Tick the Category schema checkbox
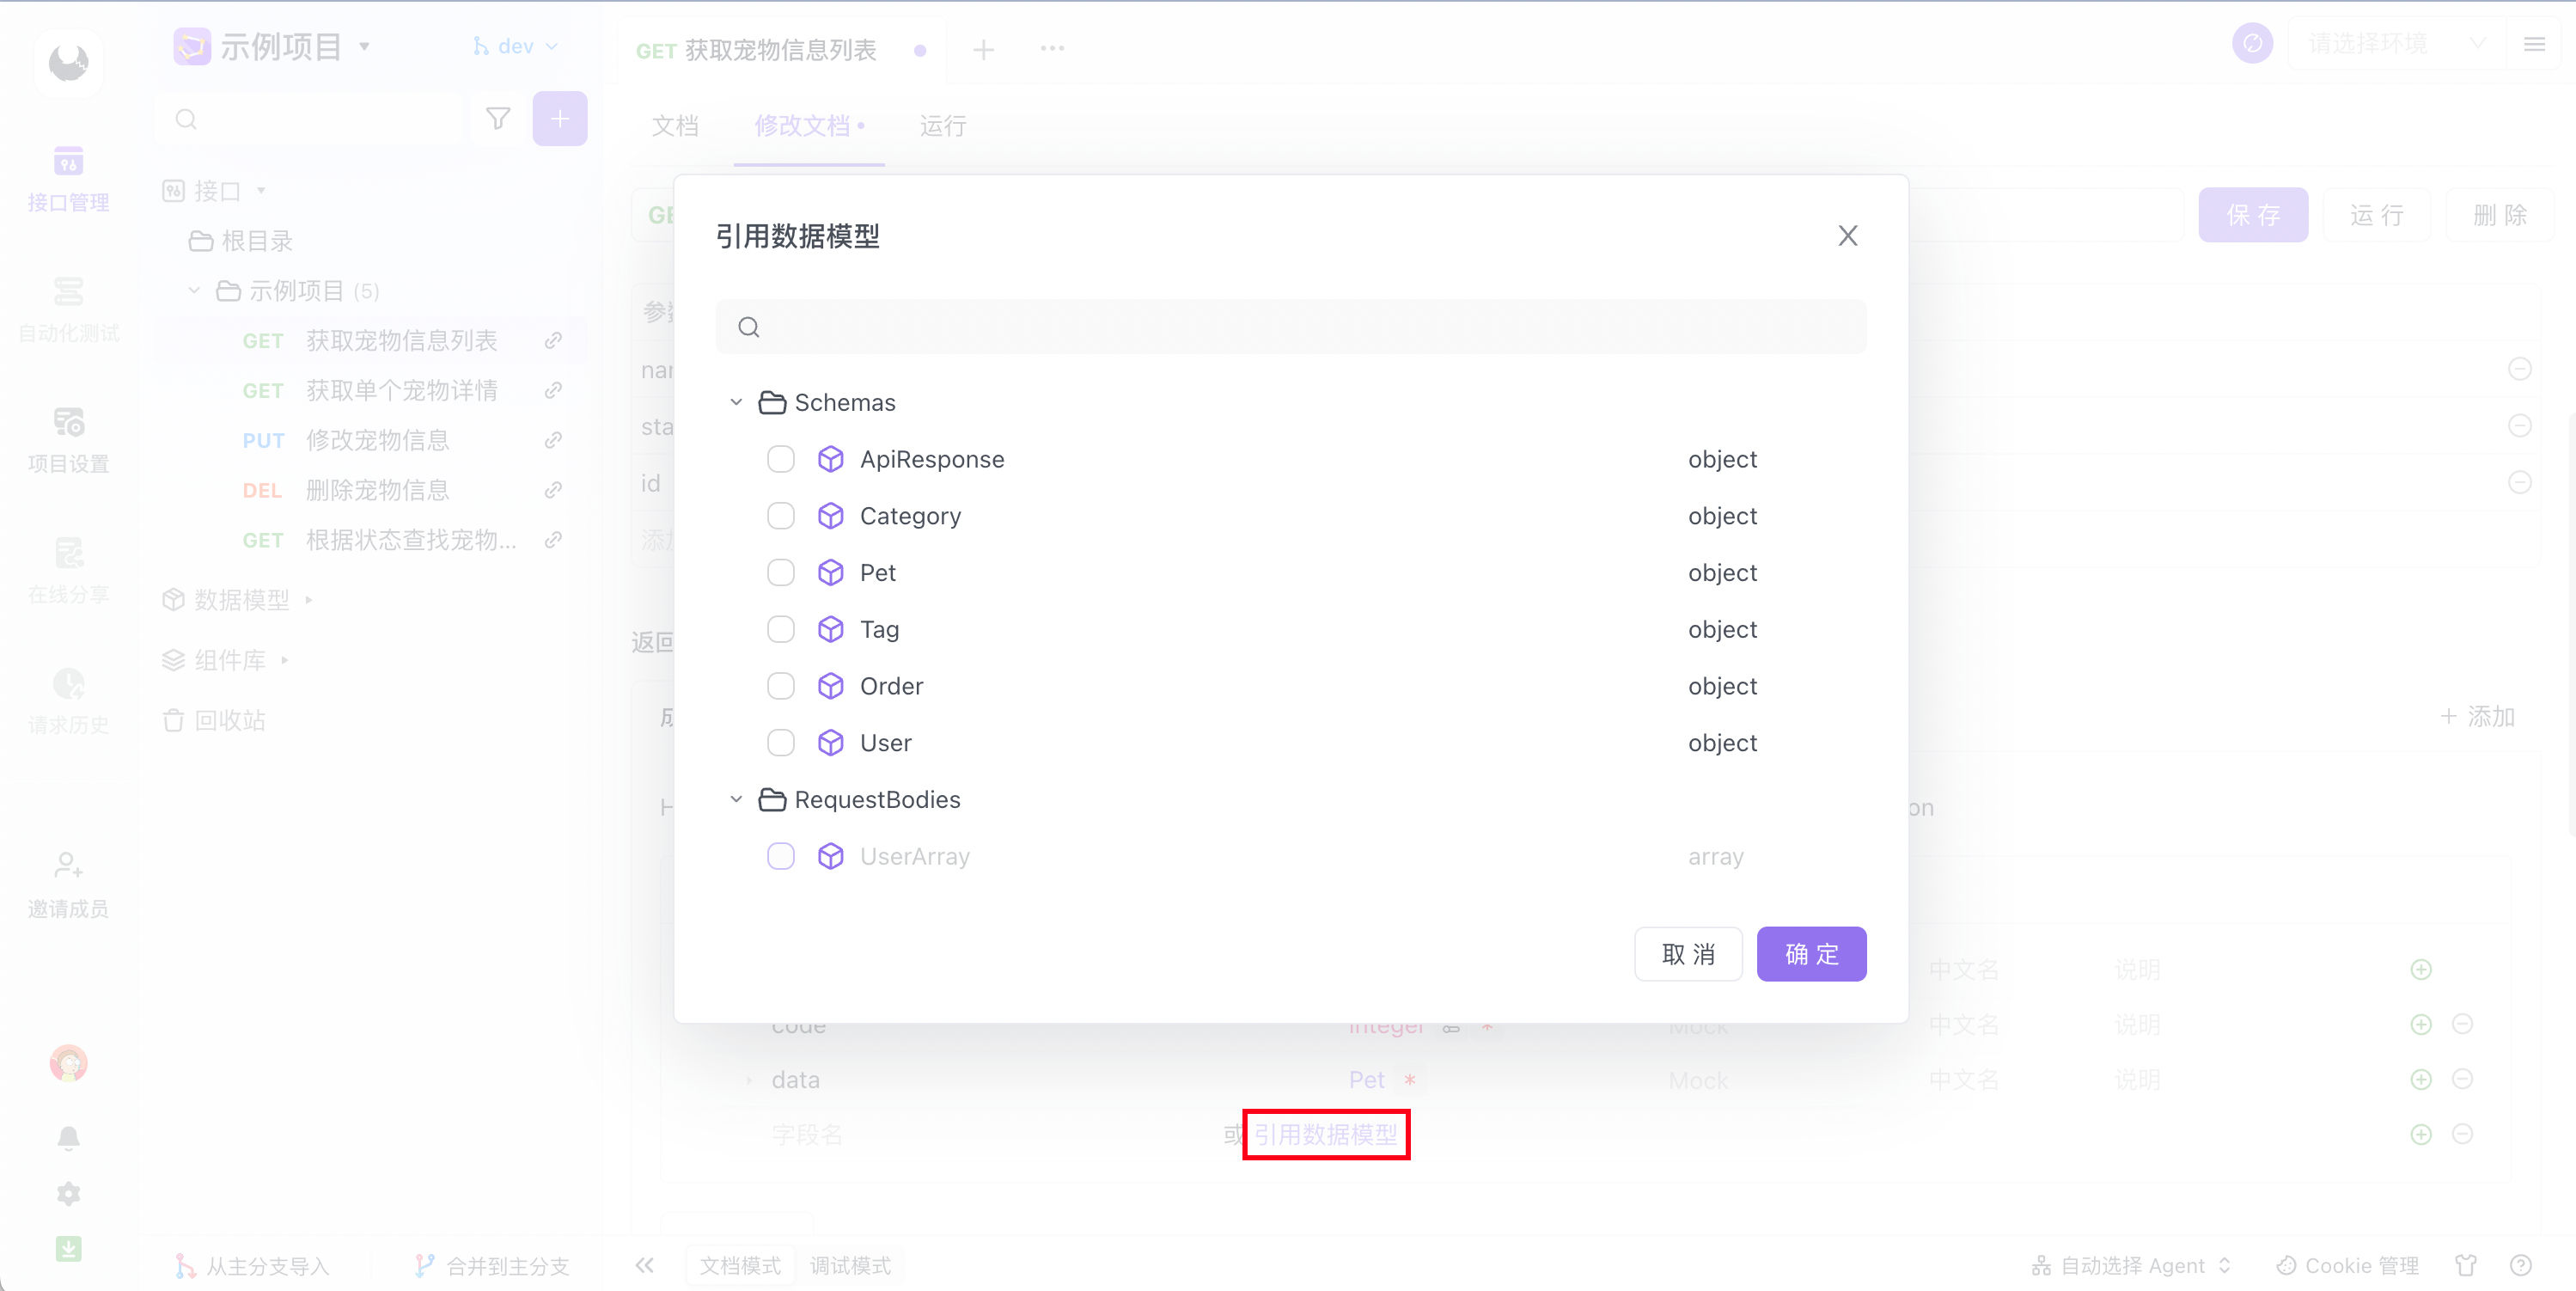This screenshot has width=2576, height=1291. point(781,516)
